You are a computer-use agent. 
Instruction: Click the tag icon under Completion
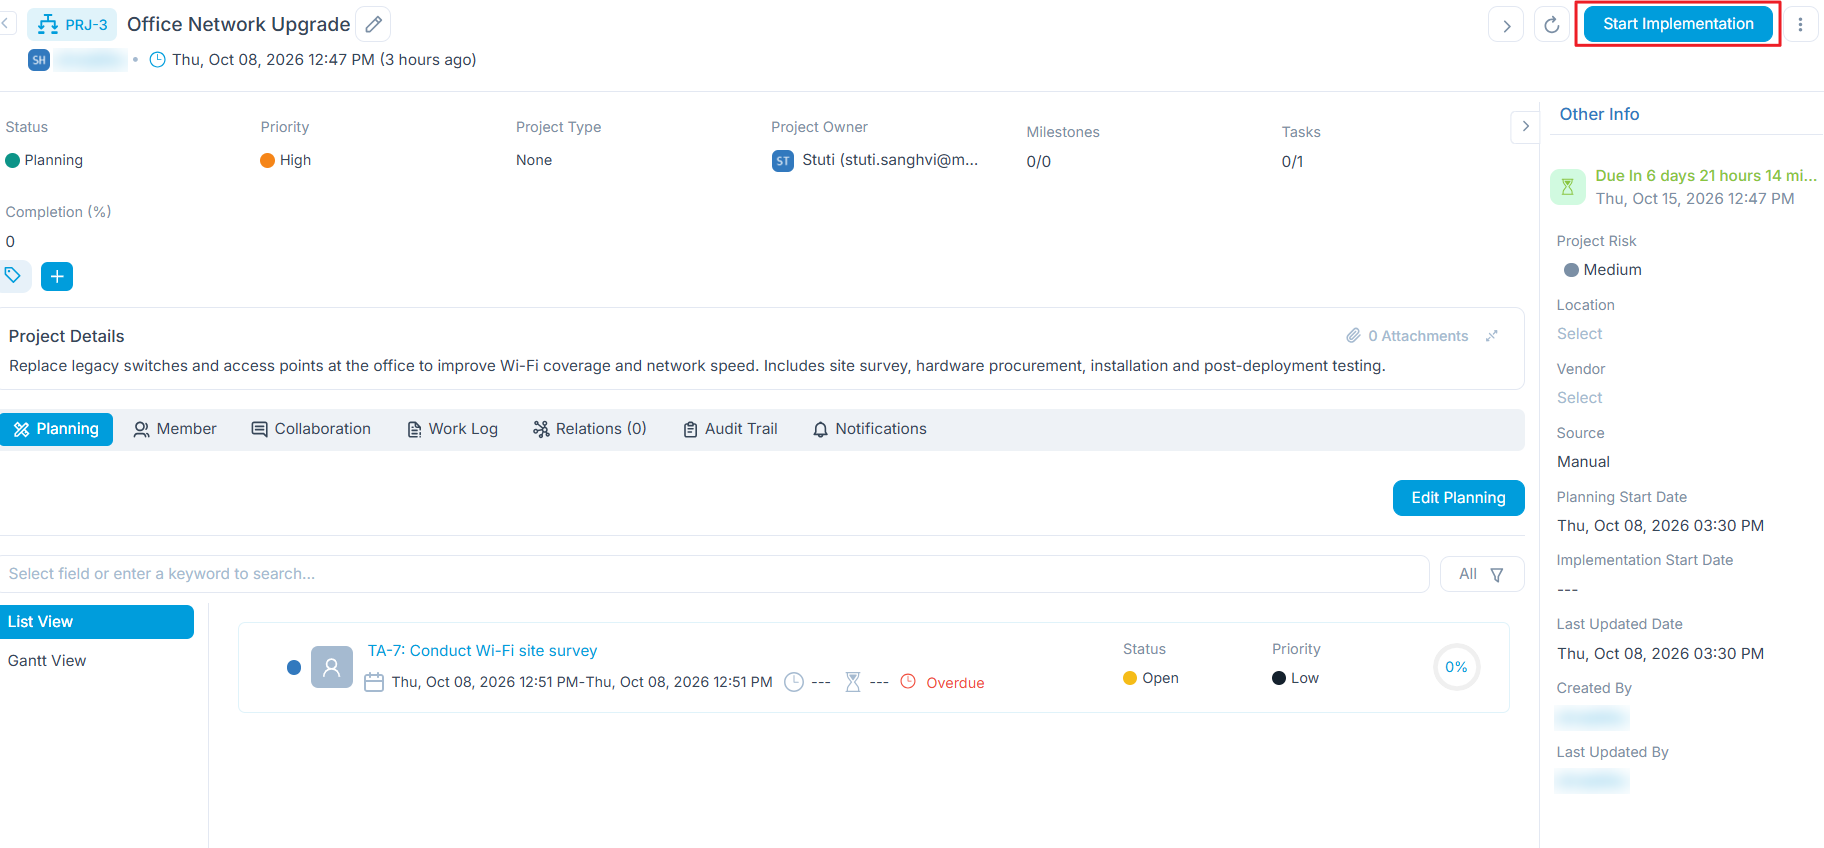click(13, 275)
